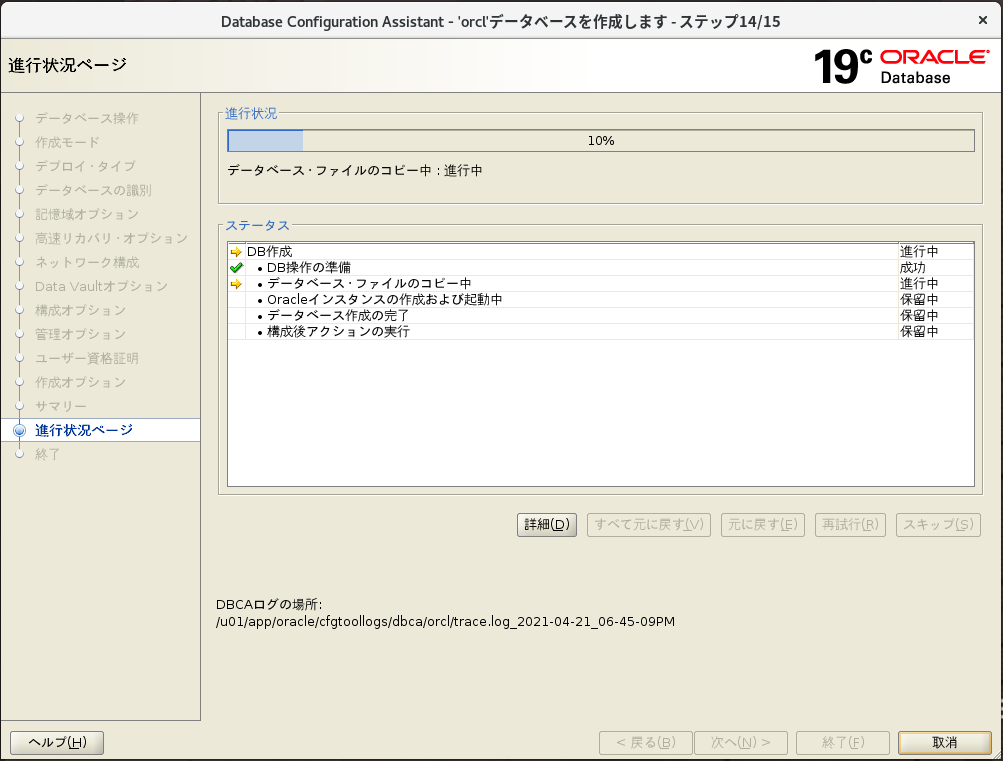The height and width of the screenshot is (761, 1003).
Task: Open ヘルプ(H) help
Action: click(57, 742)
